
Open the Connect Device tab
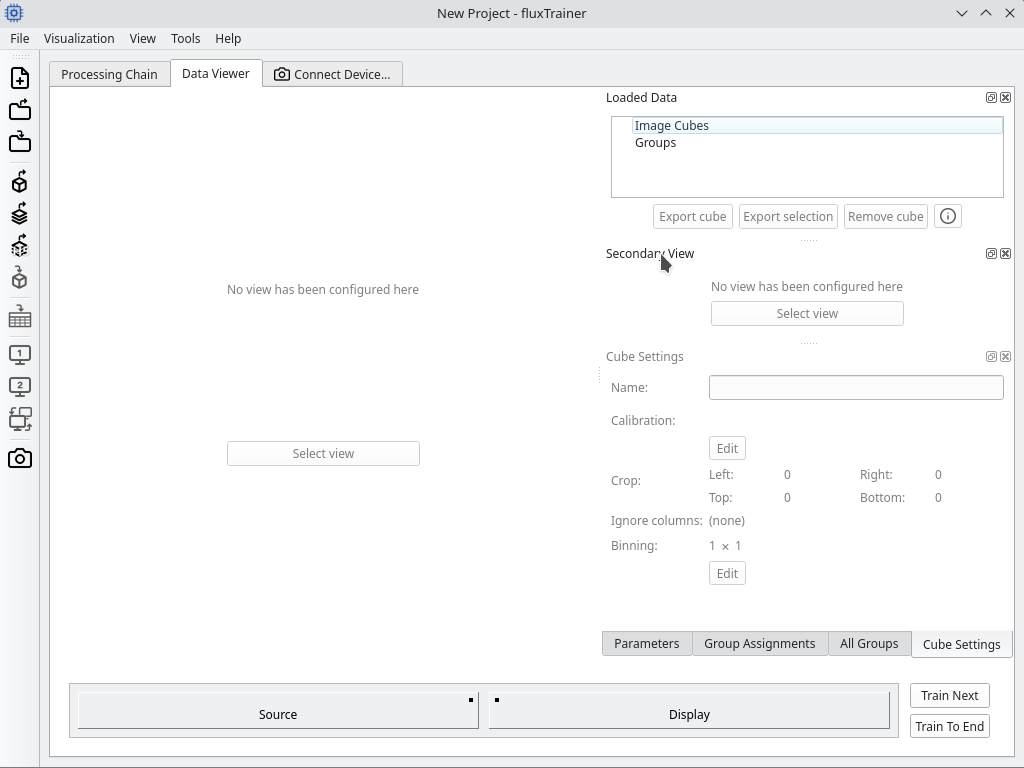point(332,74)
